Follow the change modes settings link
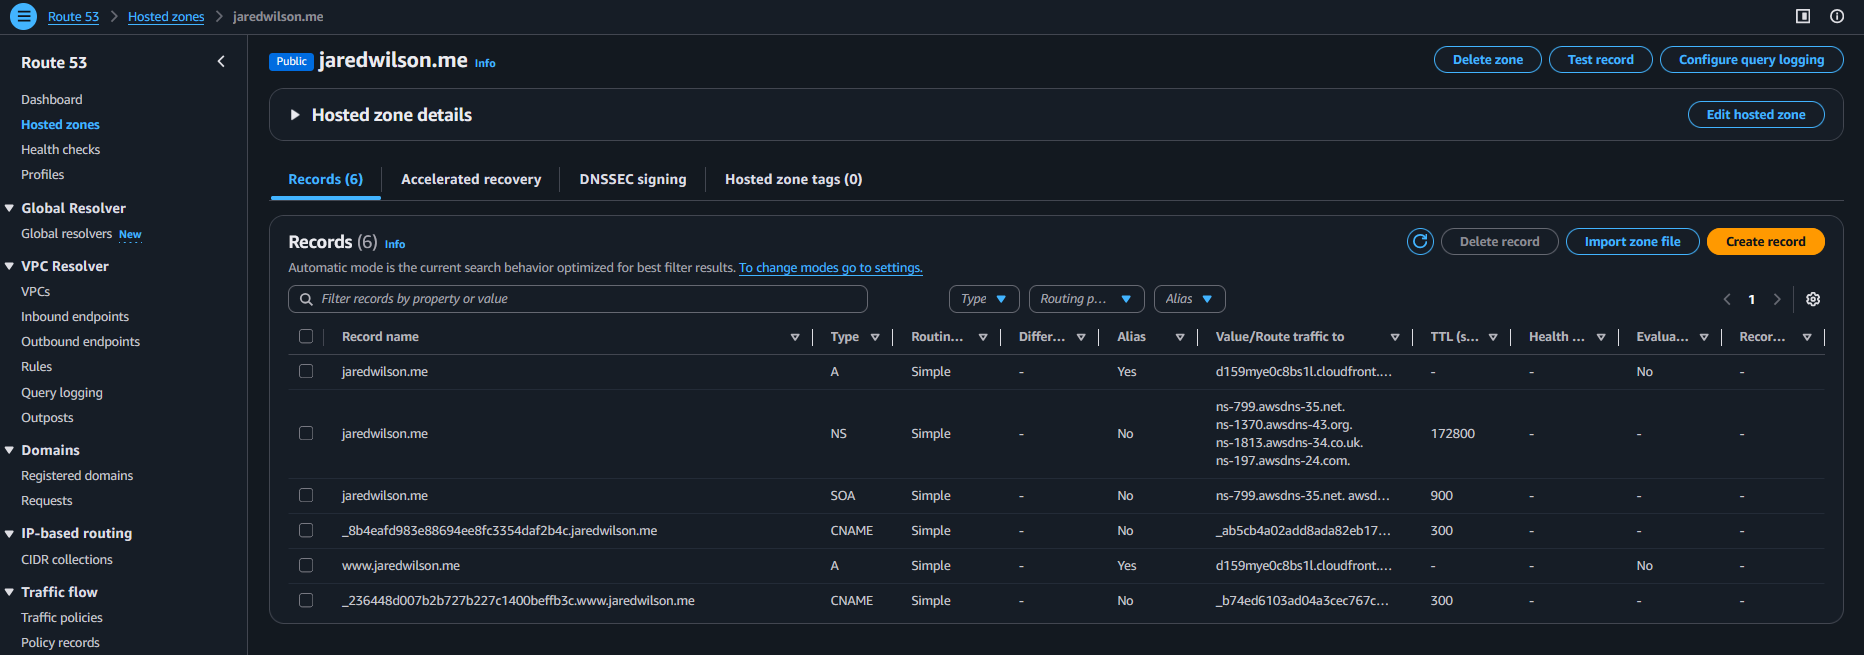 tap(830, 268)
